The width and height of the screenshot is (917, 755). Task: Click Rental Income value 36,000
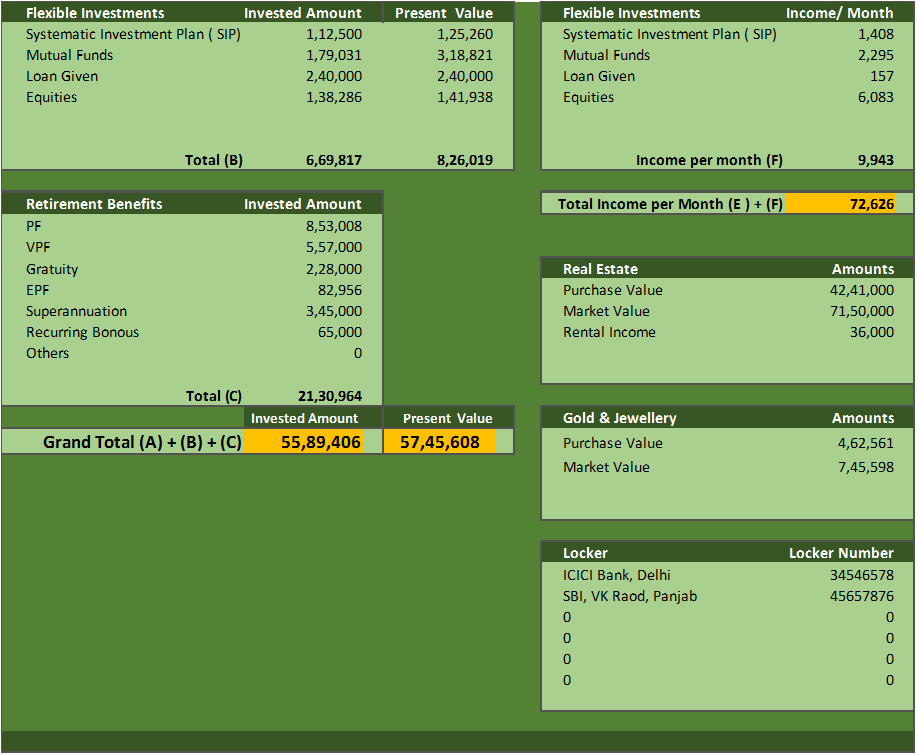point(872,333)
